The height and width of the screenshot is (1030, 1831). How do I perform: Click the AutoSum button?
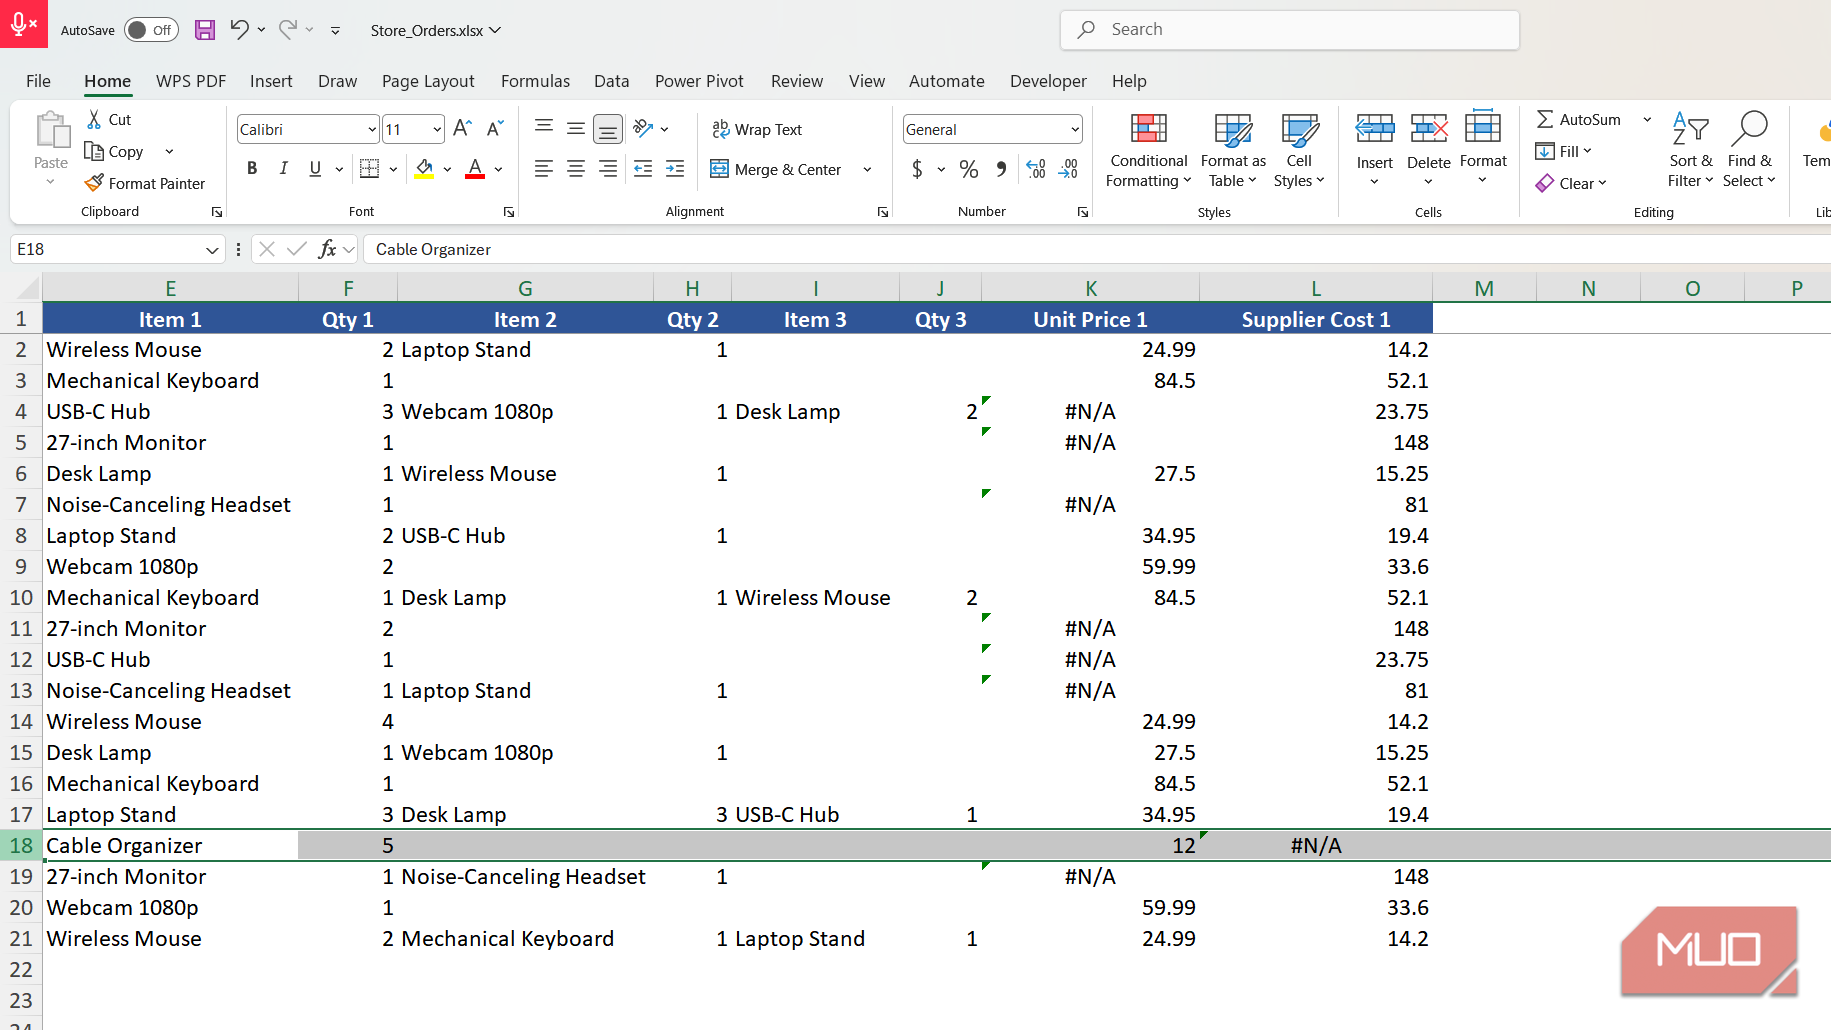pos(1578,119)
